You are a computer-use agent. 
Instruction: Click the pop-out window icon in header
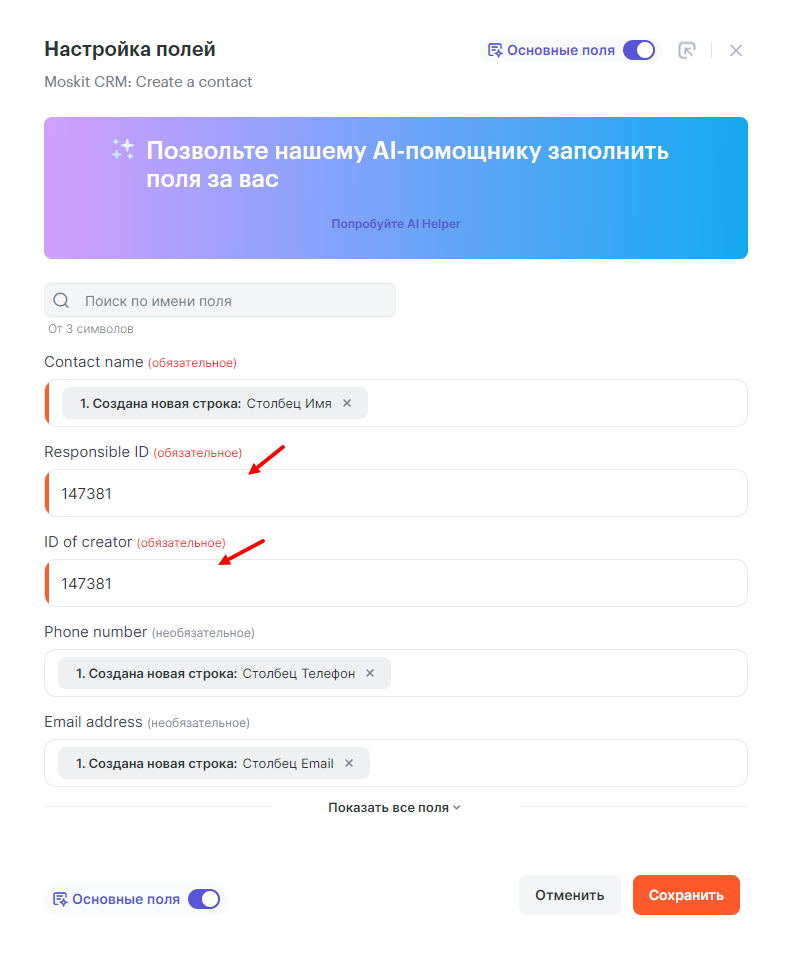[x=686, y=50]
